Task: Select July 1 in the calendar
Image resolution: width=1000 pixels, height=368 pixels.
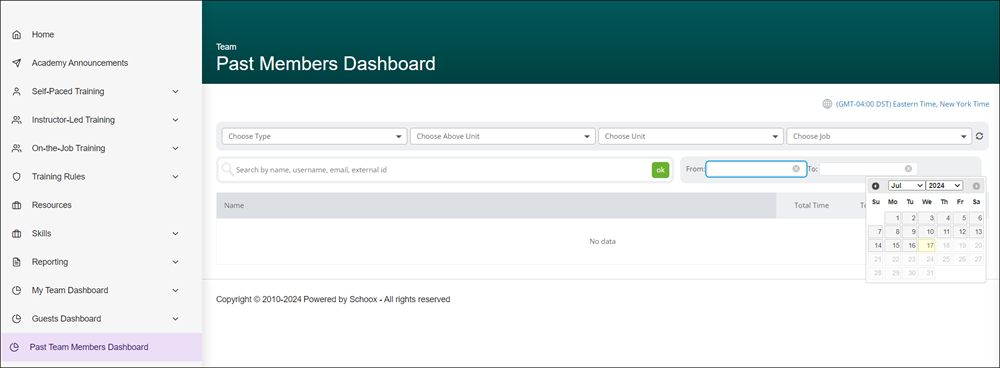Action: [893, 218]
